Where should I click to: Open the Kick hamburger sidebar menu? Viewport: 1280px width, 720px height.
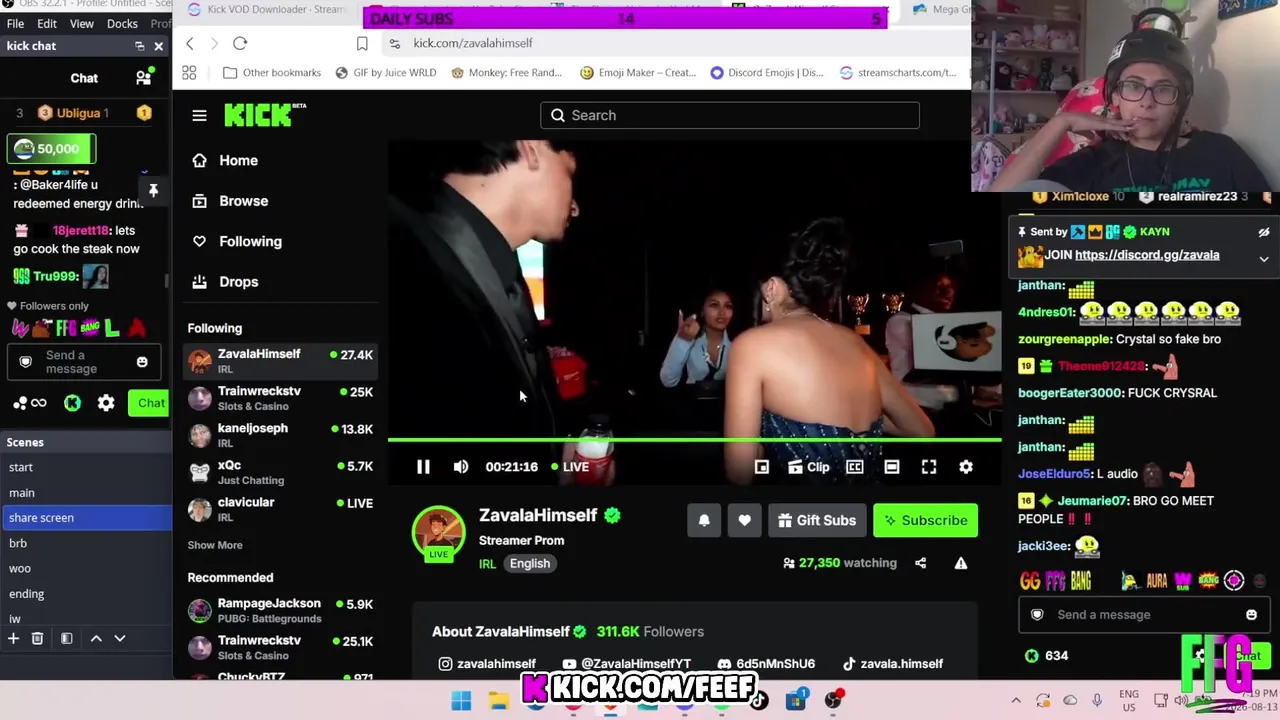point(199,115)
